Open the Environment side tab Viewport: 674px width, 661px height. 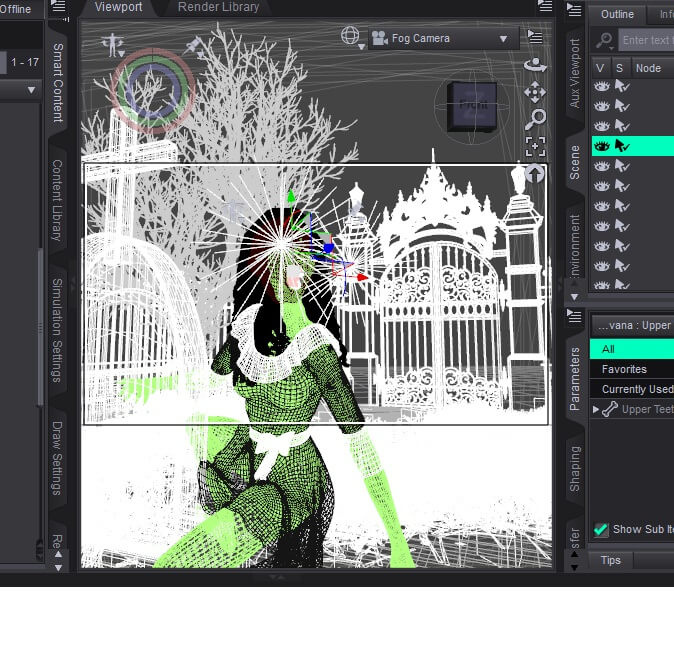[575, 246]
